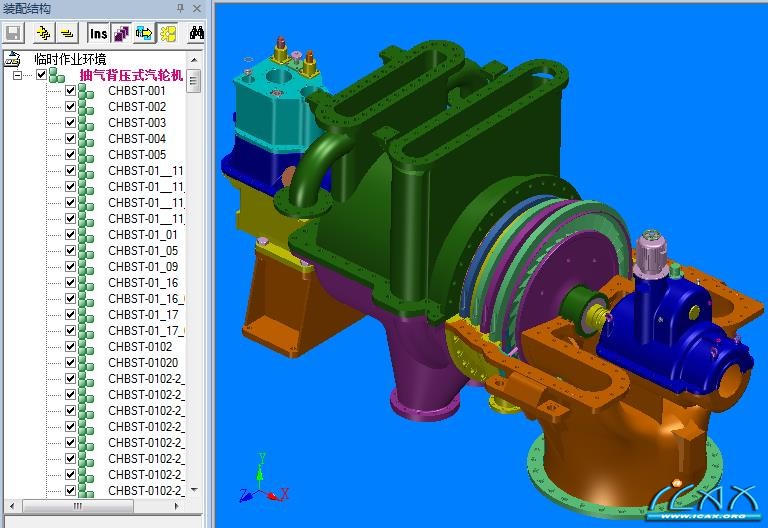768x528 pixels.
Task: Select the CHBST-01_09 row label
Action: click(x=143, y=267)
